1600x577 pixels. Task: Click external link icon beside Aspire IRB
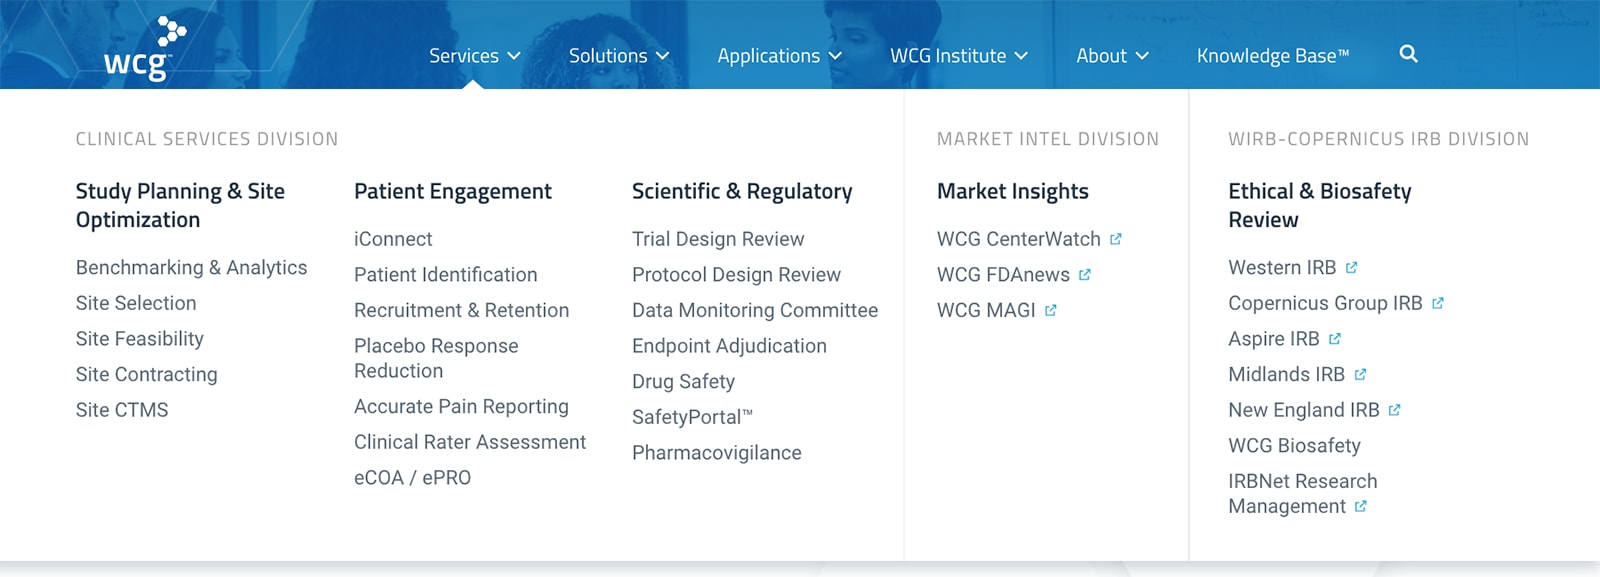(x=1335, y=339)
